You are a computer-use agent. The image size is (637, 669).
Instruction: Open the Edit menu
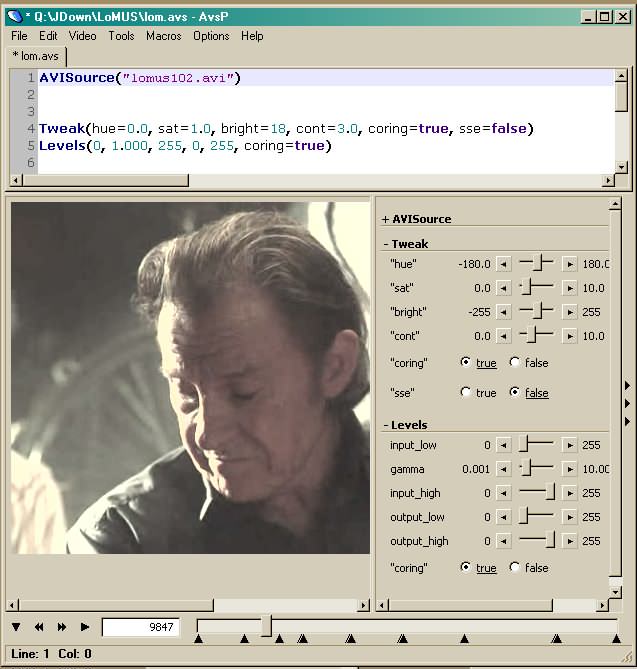(x=48, y=36)
